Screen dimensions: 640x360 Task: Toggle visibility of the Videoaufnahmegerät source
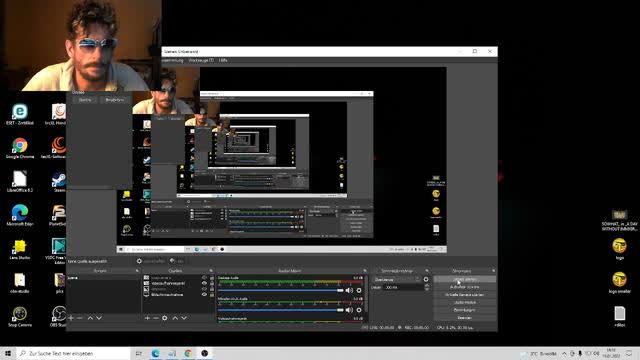pos(204,283)
